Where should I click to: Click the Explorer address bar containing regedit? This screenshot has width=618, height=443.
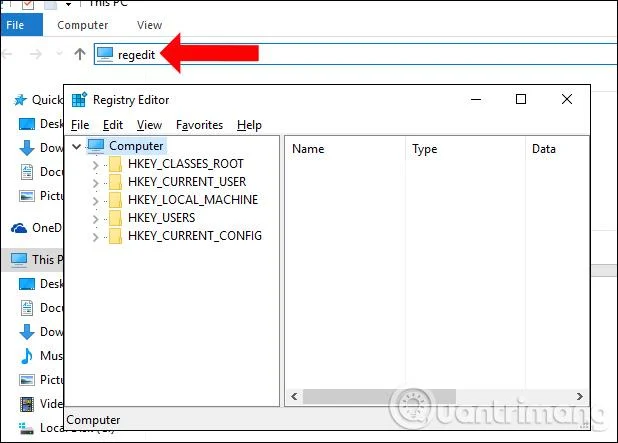pos(356,54)
